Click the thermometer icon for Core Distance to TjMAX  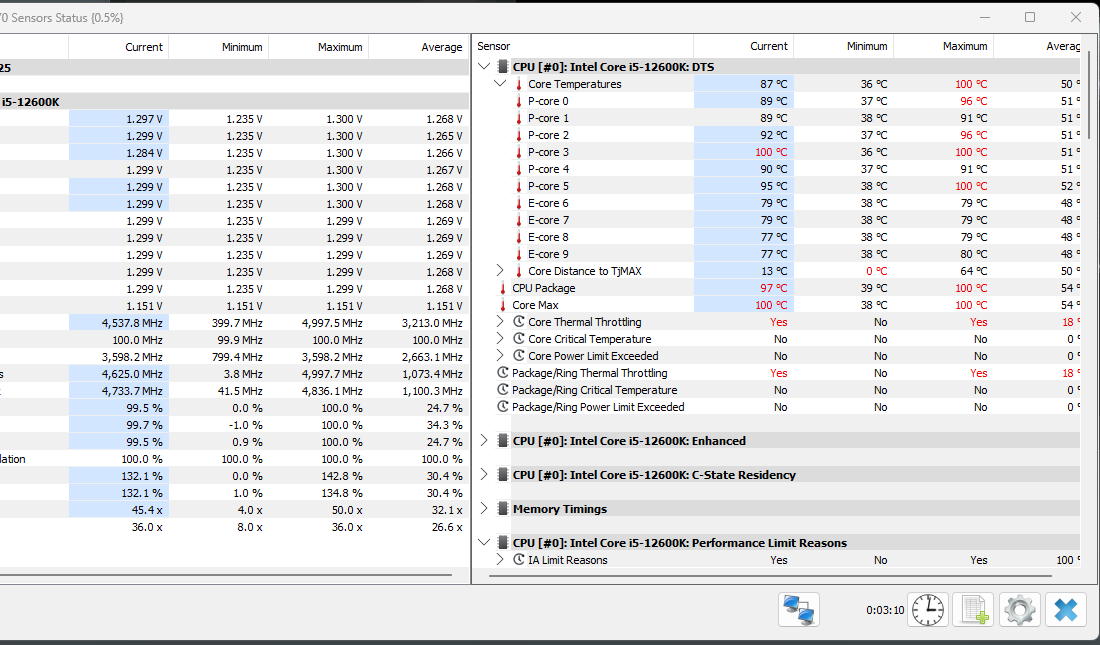pos(519,271)
